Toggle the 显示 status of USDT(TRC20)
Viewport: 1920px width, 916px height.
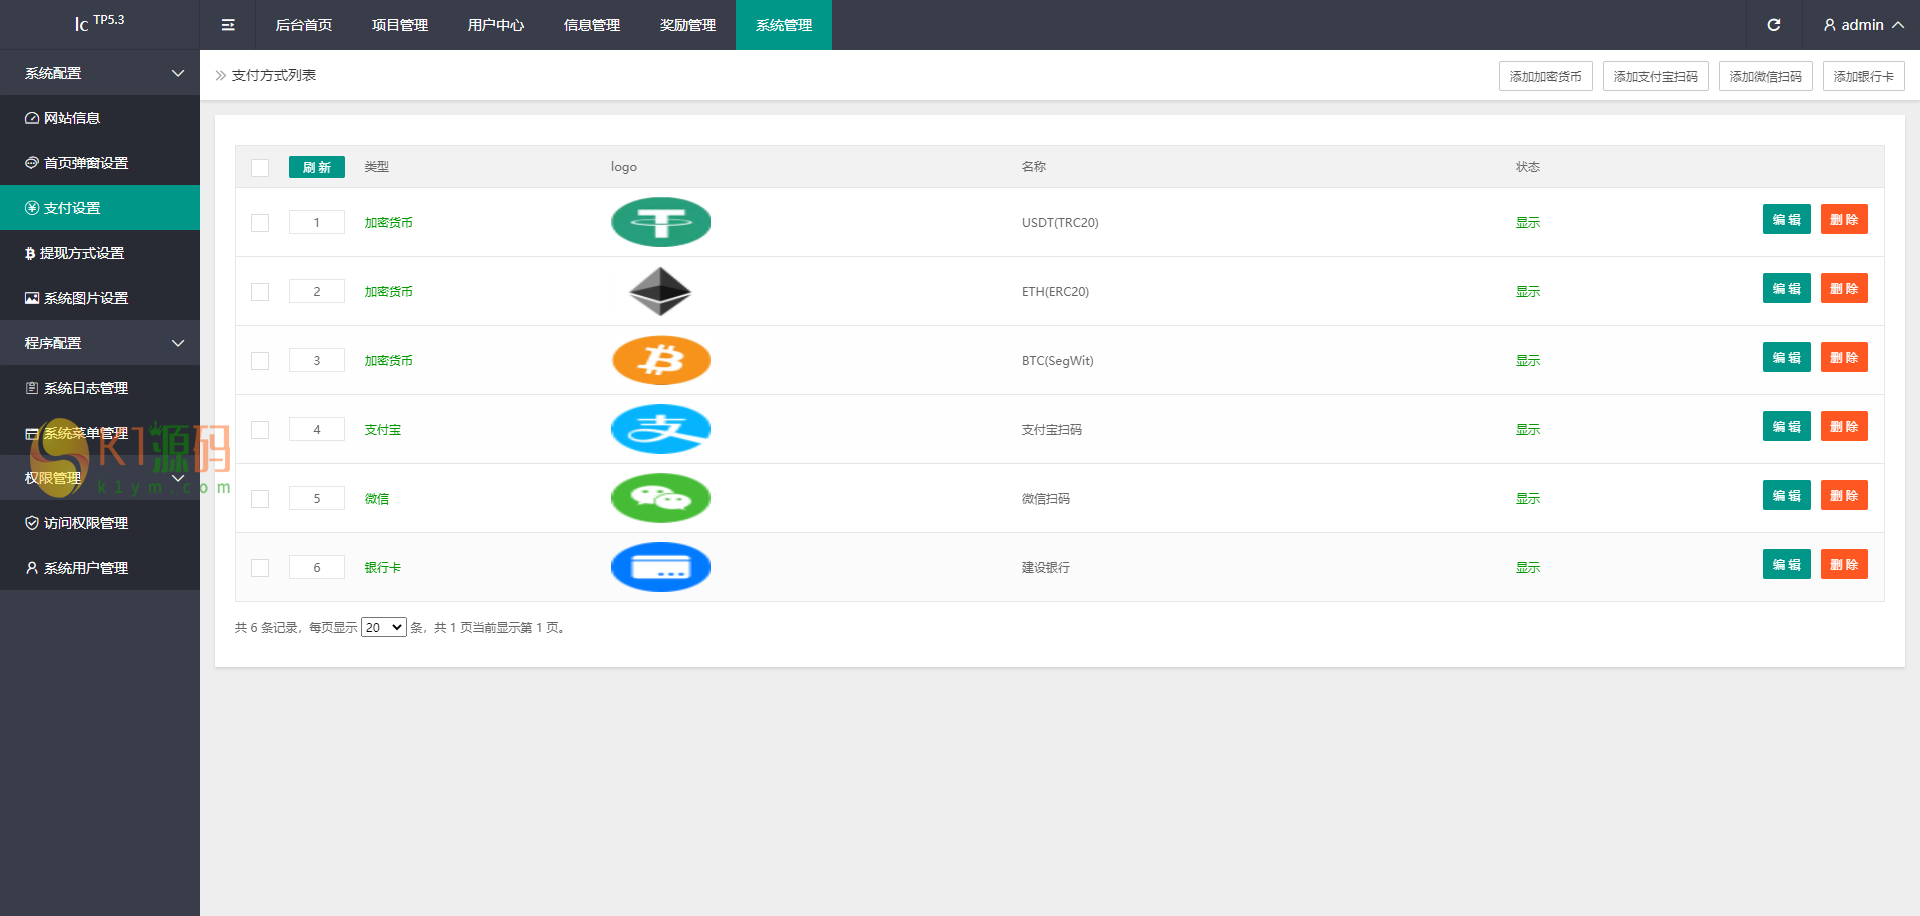pos(1527,222)
